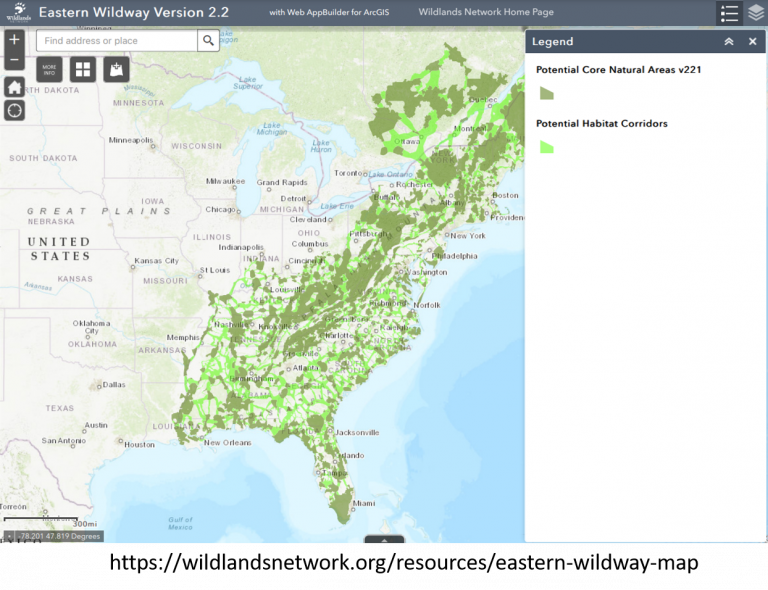
Task: Toggle the Layer List widget icon
Action: click(756, 13)
